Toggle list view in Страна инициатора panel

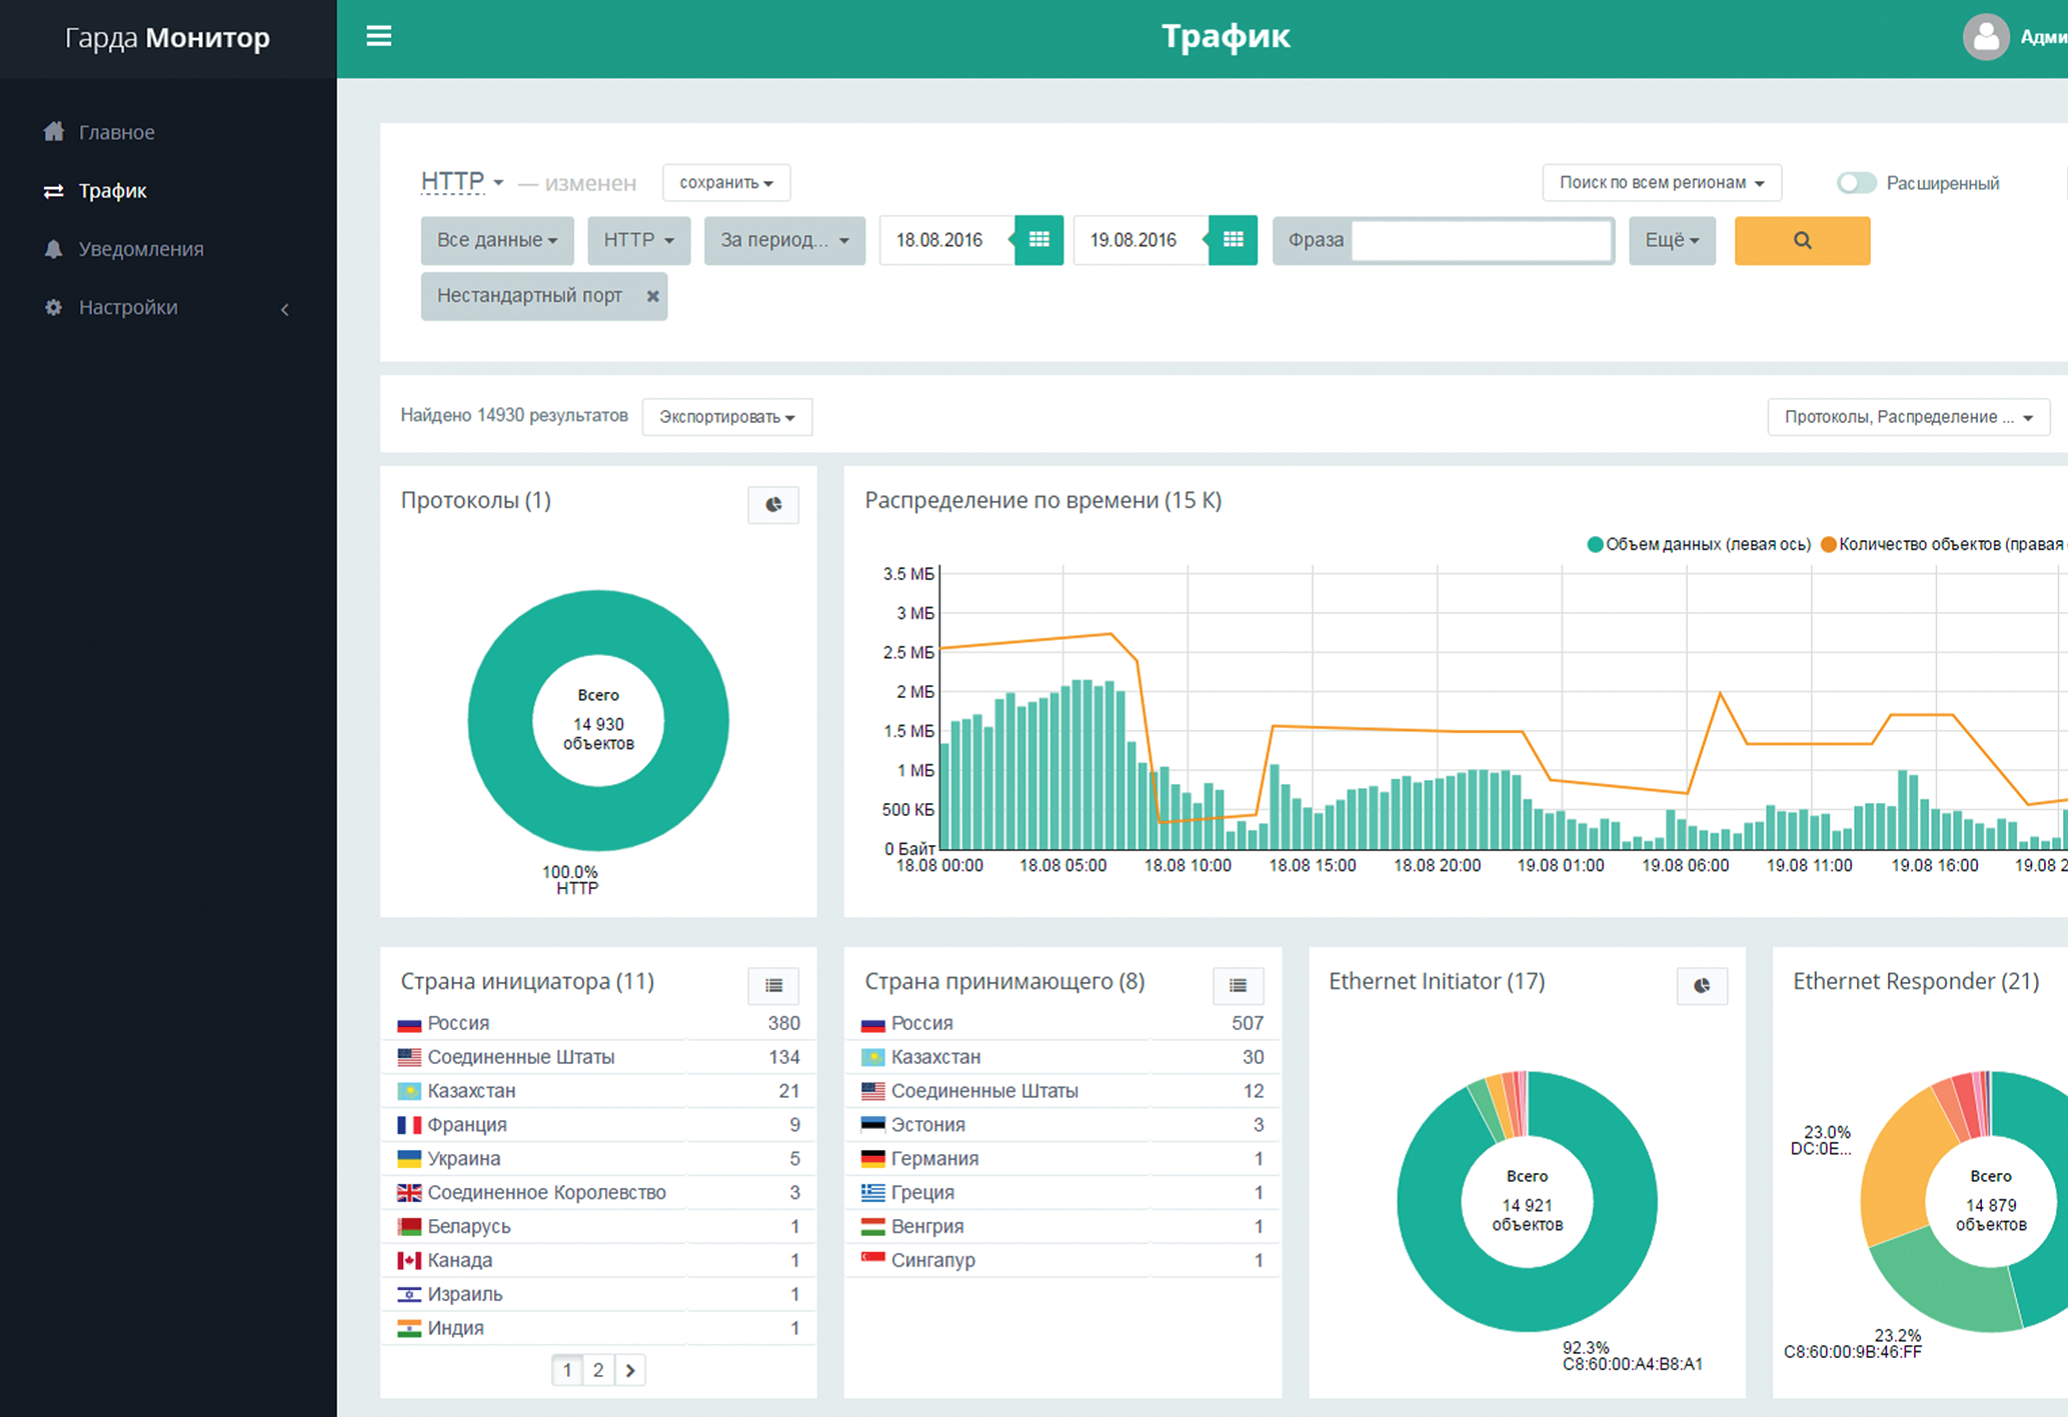pos(773,986)
